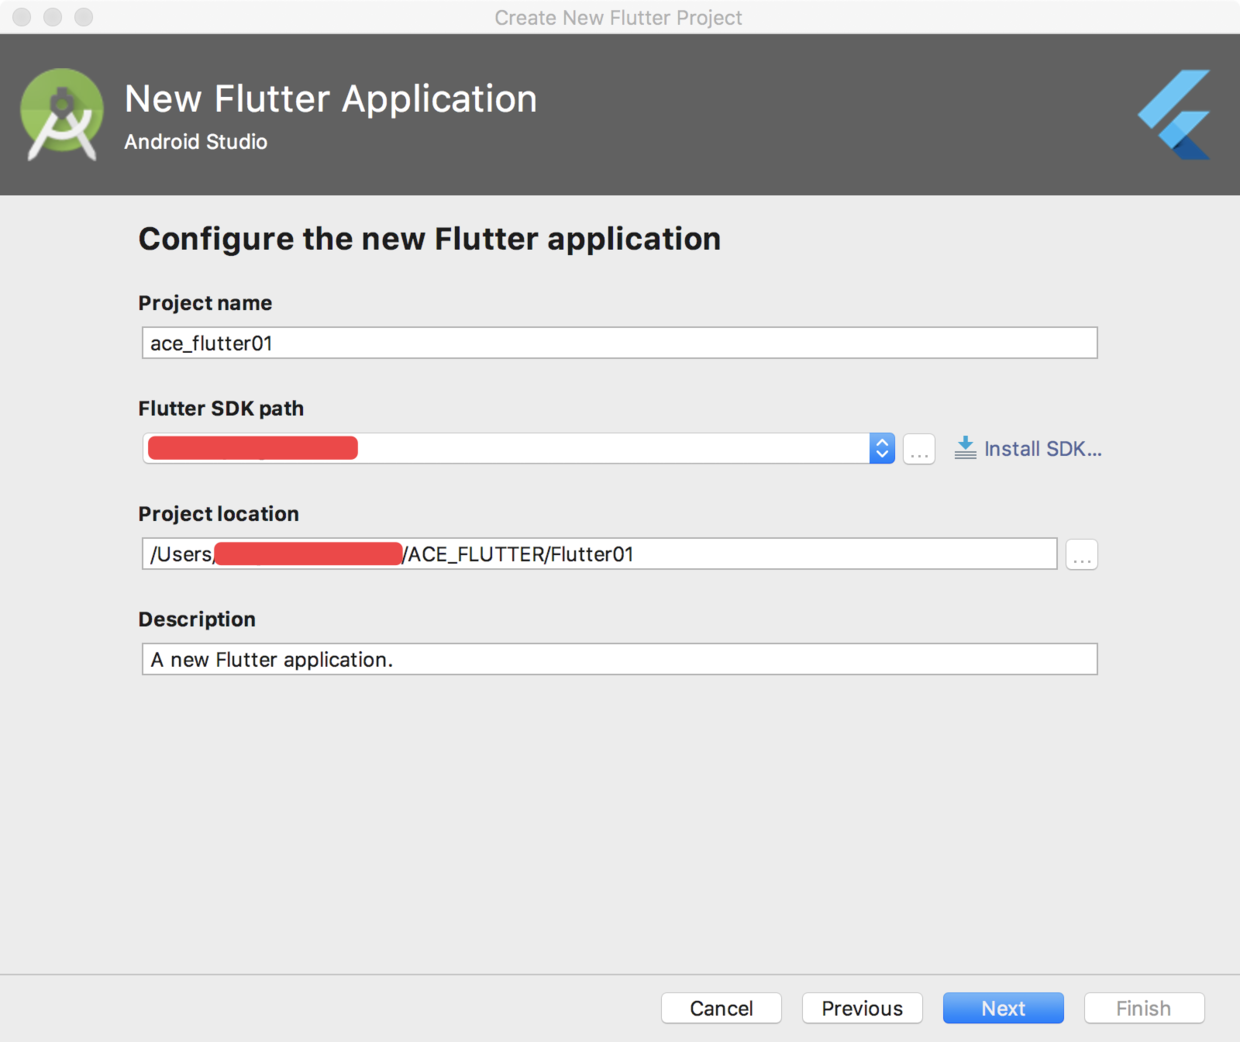Click the download icon beside Install SDK
Viewport: 1240px width, 1042px height.
pos(965,448)
